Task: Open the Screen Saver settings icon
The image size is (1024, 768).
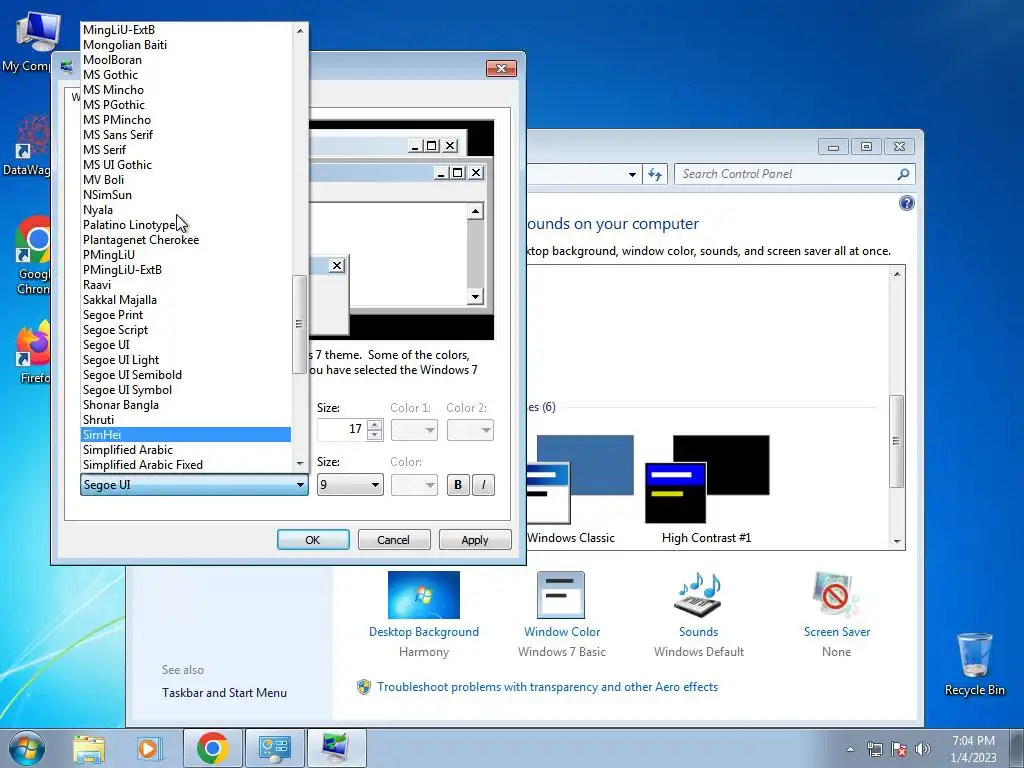Action: coord(836,595)
